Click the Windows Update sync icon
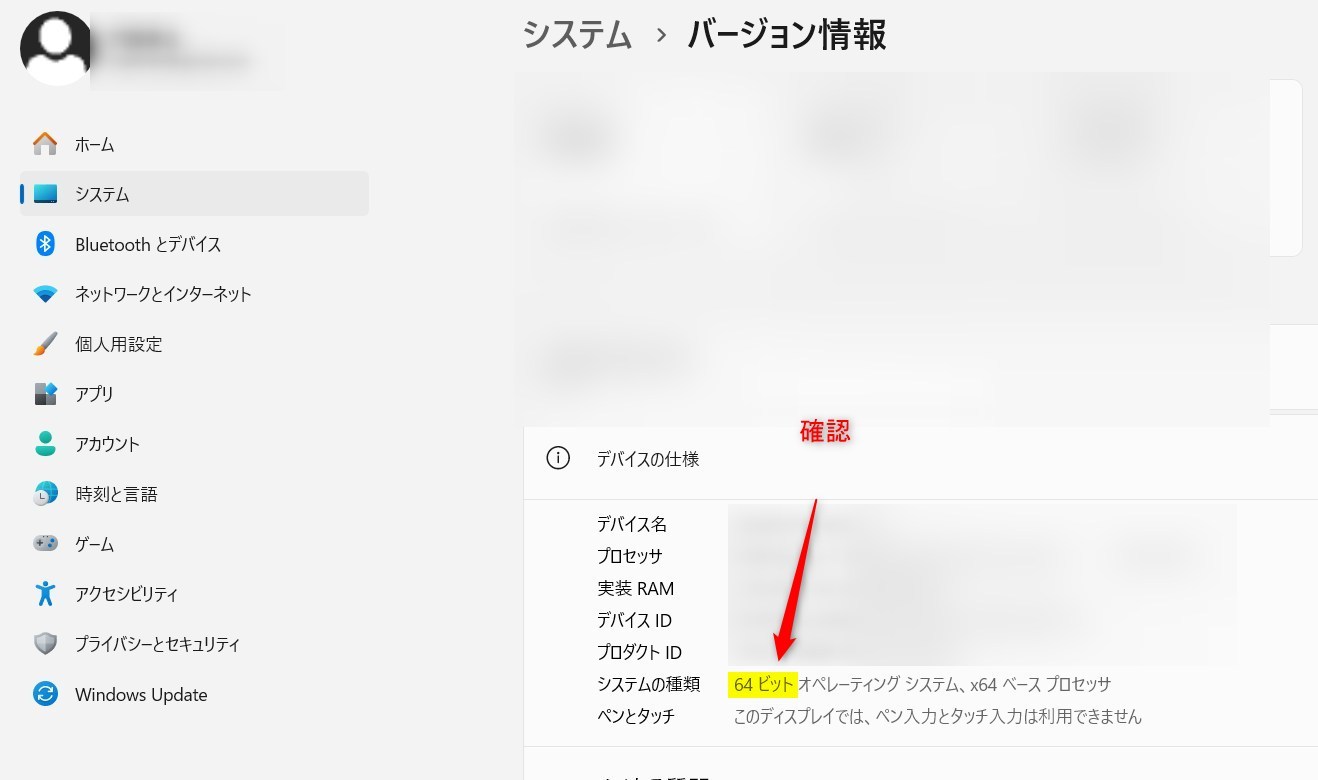The width and height of the screenshot is (1318, 780). coord(45,694)
